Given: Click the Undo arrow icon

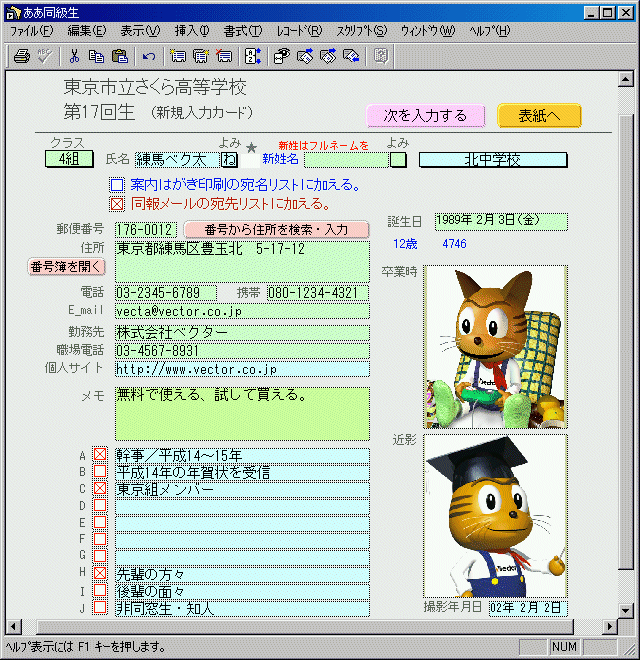Looking at the screenshot, I should pyautogui.click(x=149, y=56).
